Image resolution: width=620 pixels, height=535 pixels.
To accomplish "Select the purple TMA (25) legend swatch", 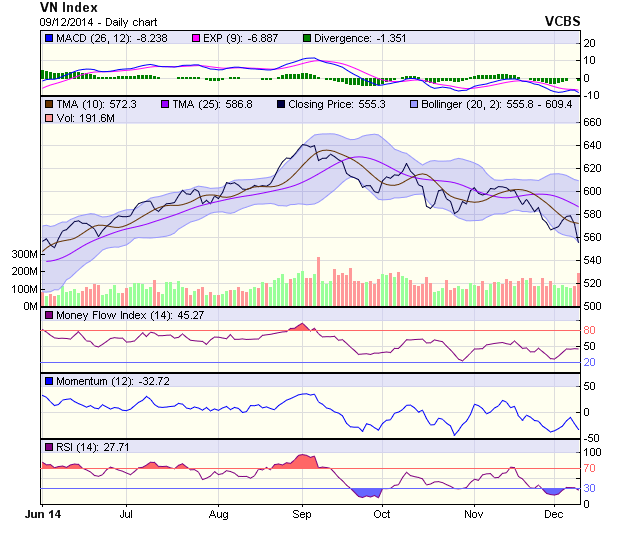I will click(x=161, y=104).
